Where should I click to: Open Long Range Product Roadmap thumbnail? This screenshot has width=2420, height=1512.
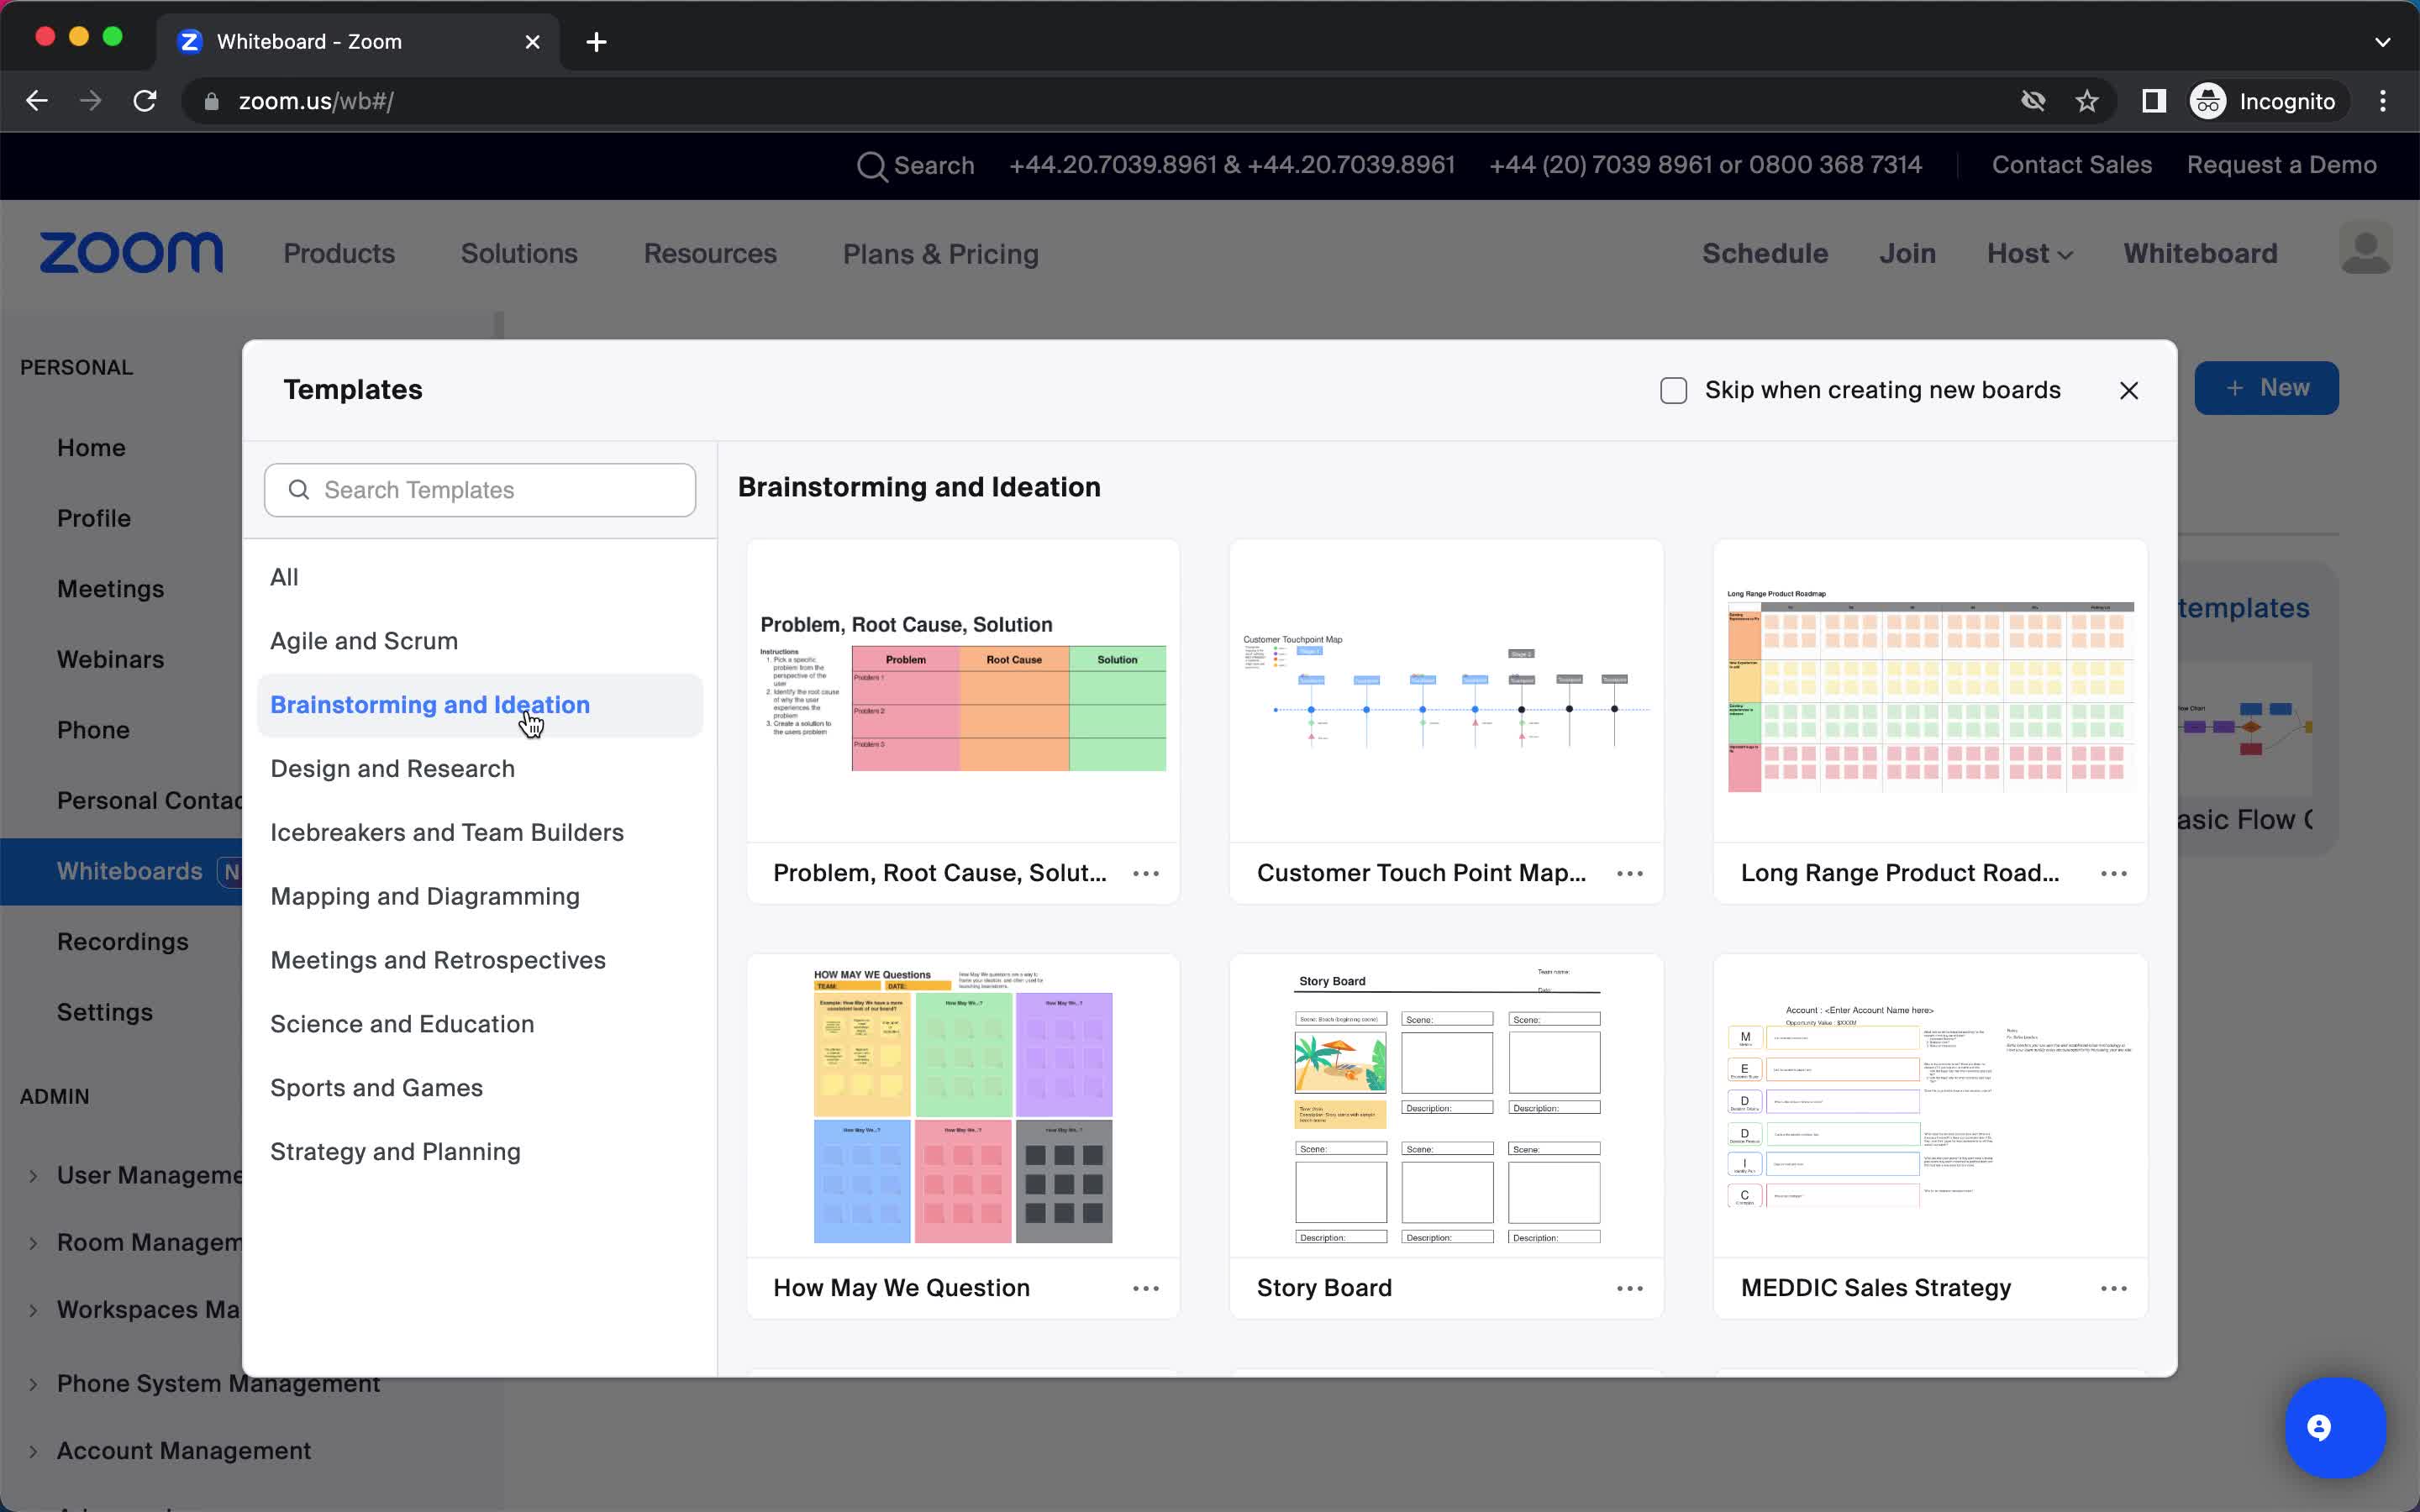pos(1931,692)
